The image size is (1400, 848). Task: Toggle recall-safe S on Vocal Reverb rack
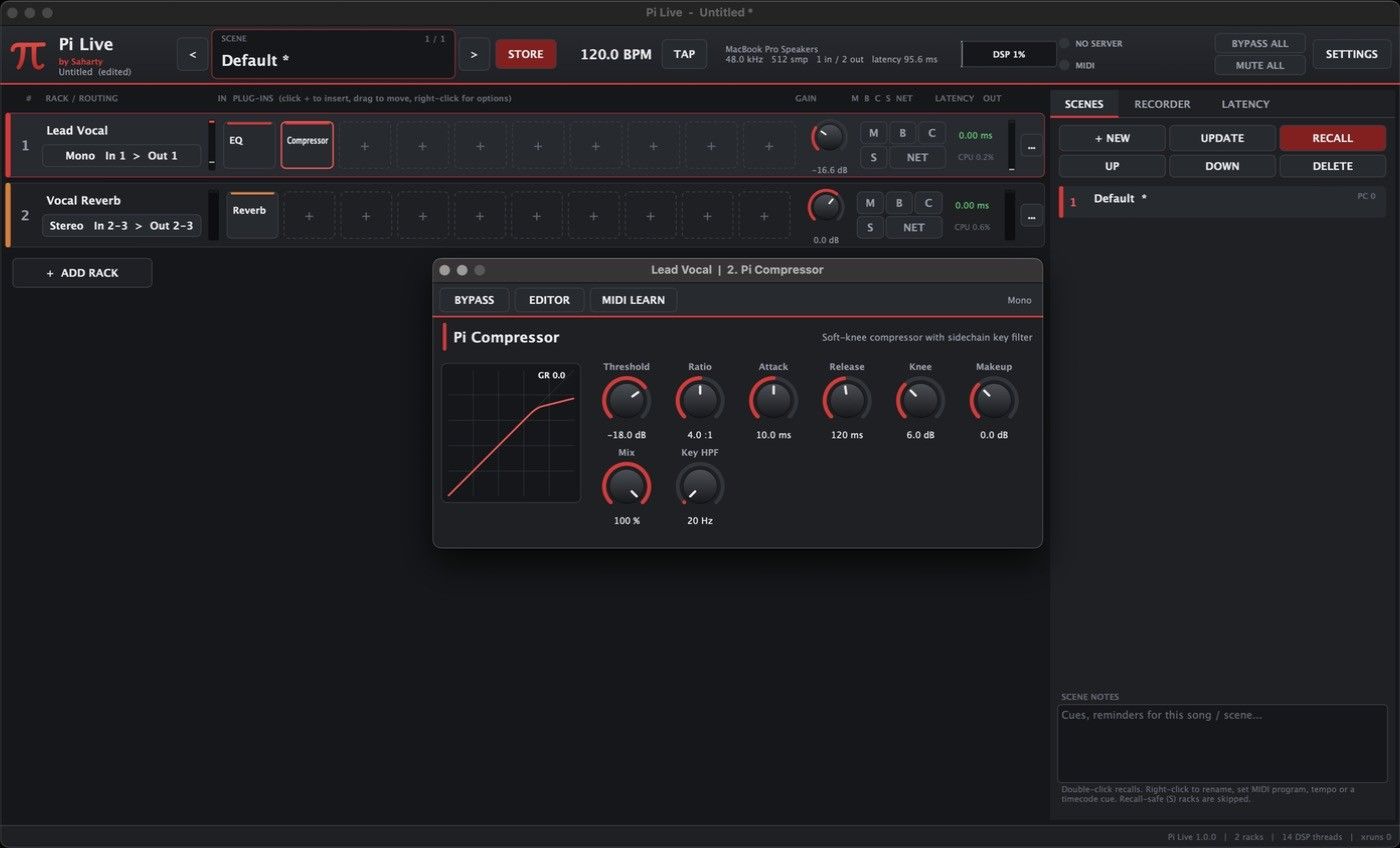[870, 227]
